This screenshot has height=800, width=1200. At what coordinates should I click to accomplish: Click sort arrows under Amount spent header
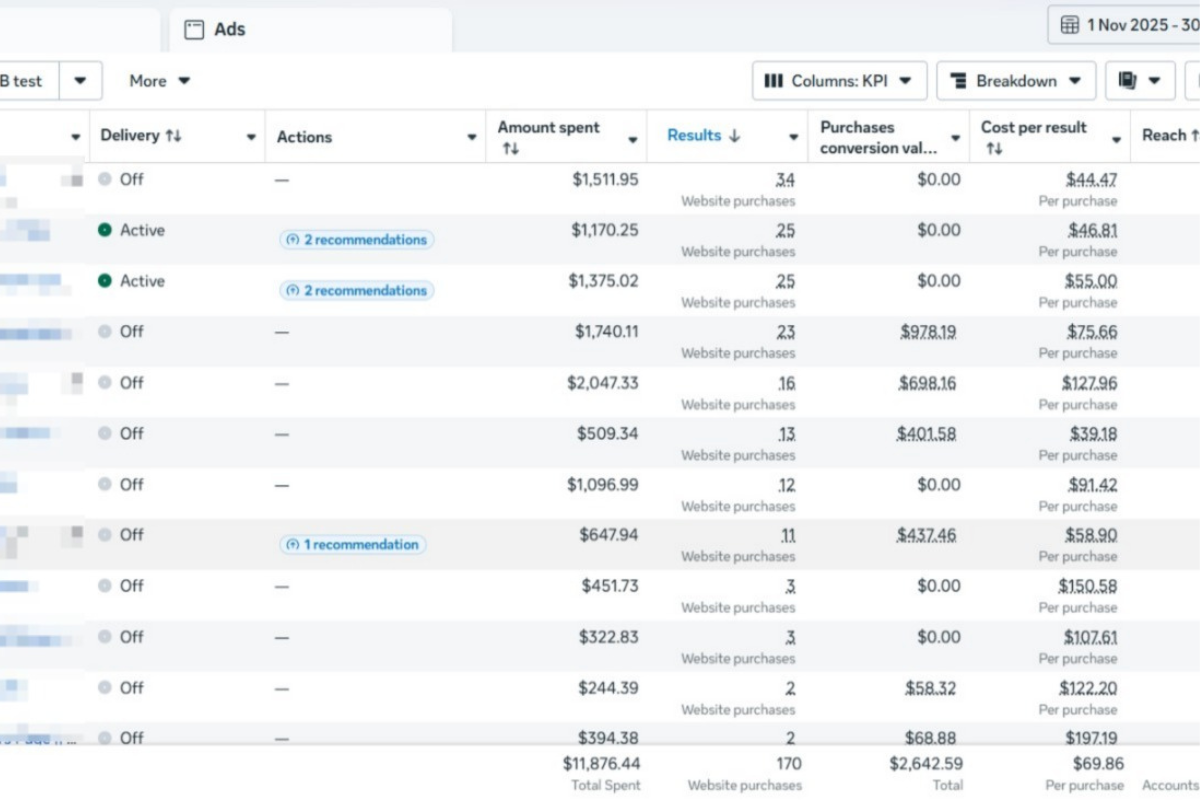pyautogui.click(x=510, y=149)
